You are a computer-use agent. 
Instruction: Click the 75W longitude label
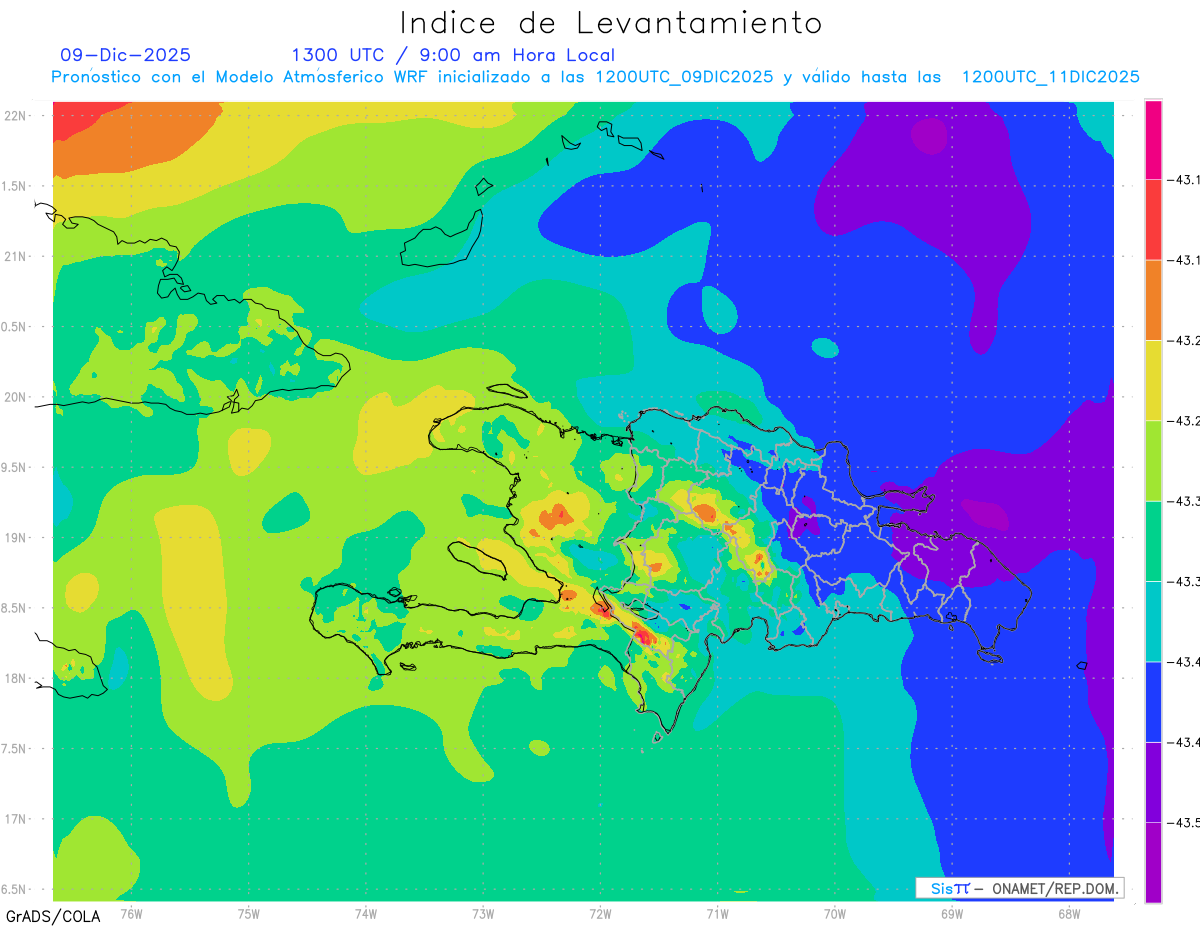(x=249, y=913)
